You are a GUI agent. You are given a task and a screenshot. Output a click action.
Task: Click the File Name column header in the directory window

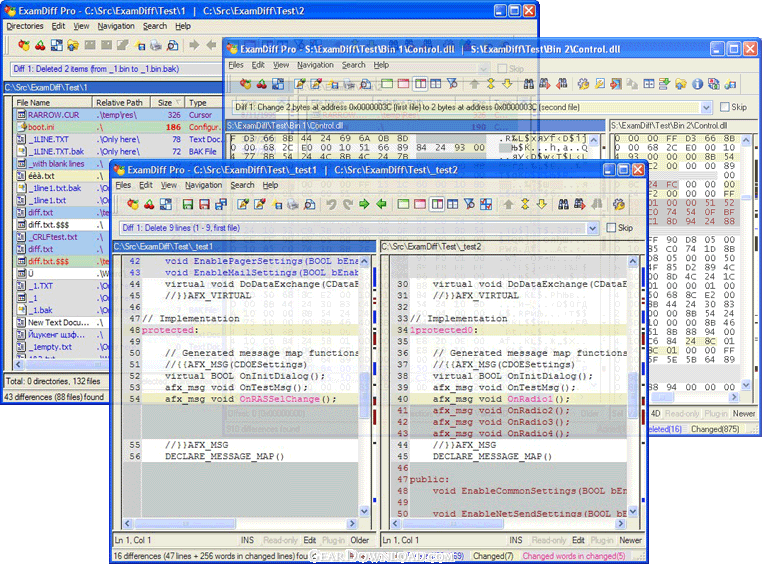click(x=53, y=103)
